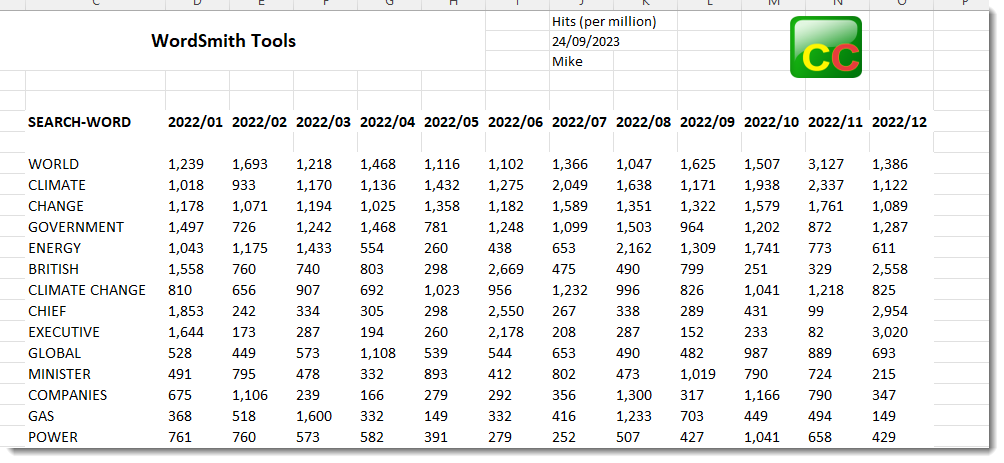Click the 2022/12 header cell
Image resolution: width=1004 pixels, height=463 pixels.
tap(899, 122)
